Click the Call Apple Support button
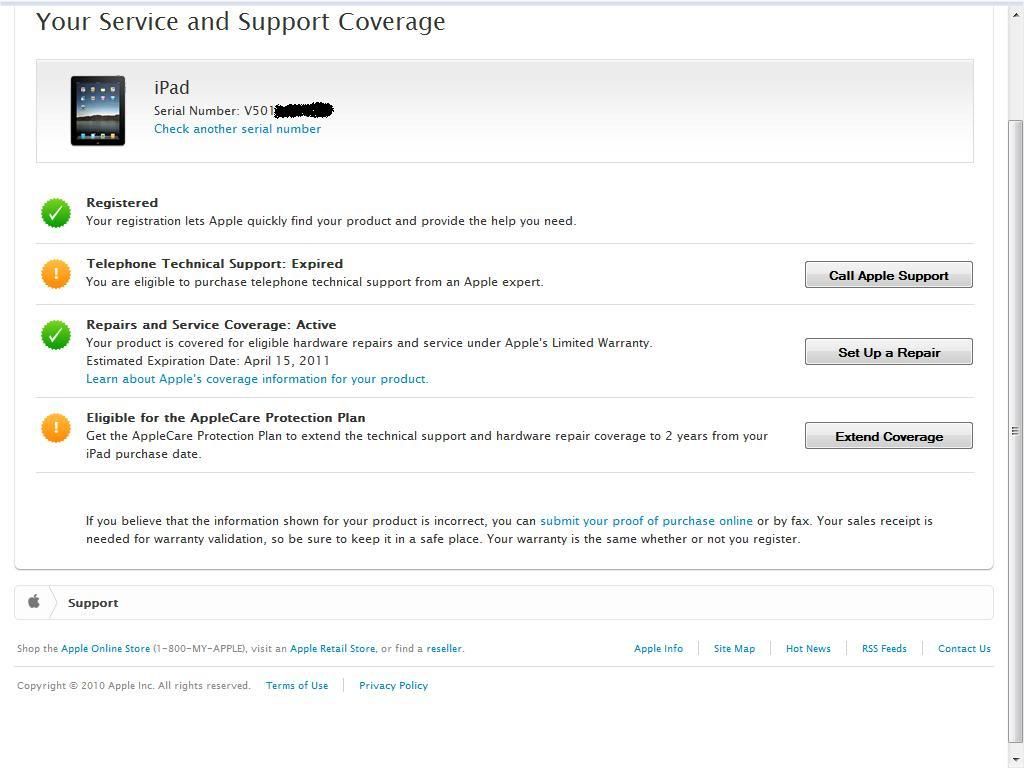 pos(888,275)
